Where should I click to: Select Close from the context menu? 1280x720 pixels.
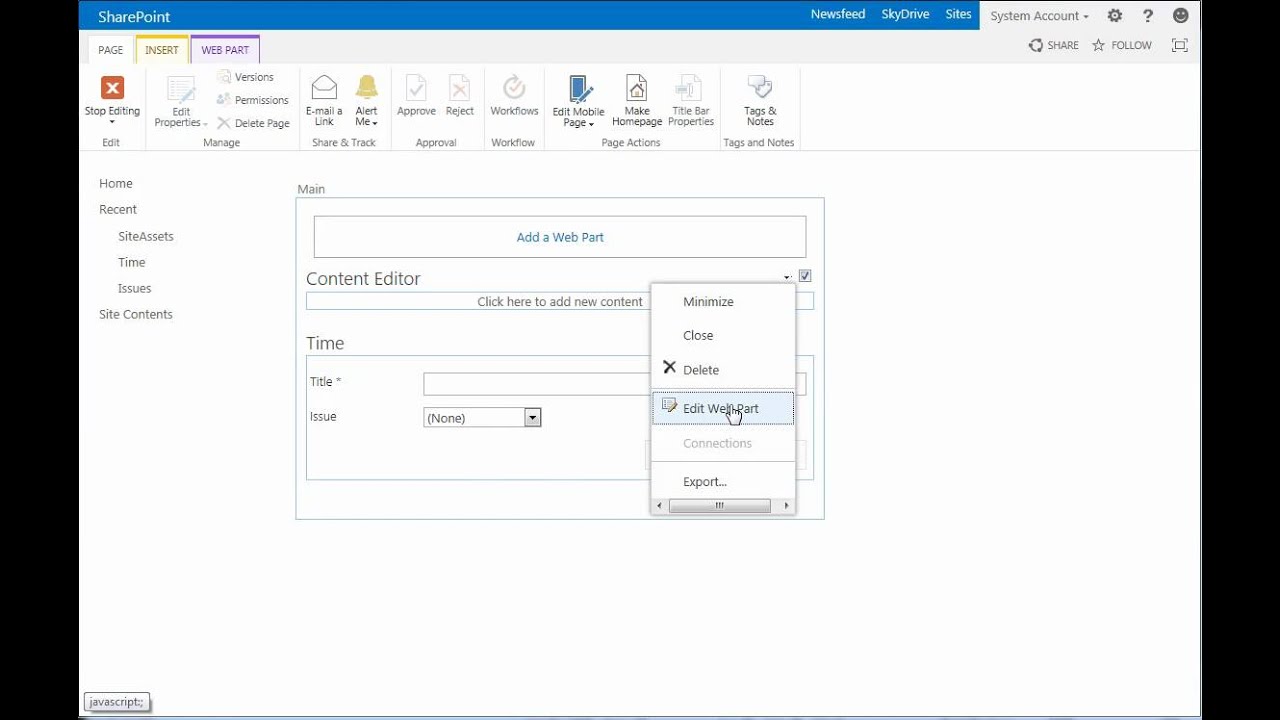click(723, 336)
